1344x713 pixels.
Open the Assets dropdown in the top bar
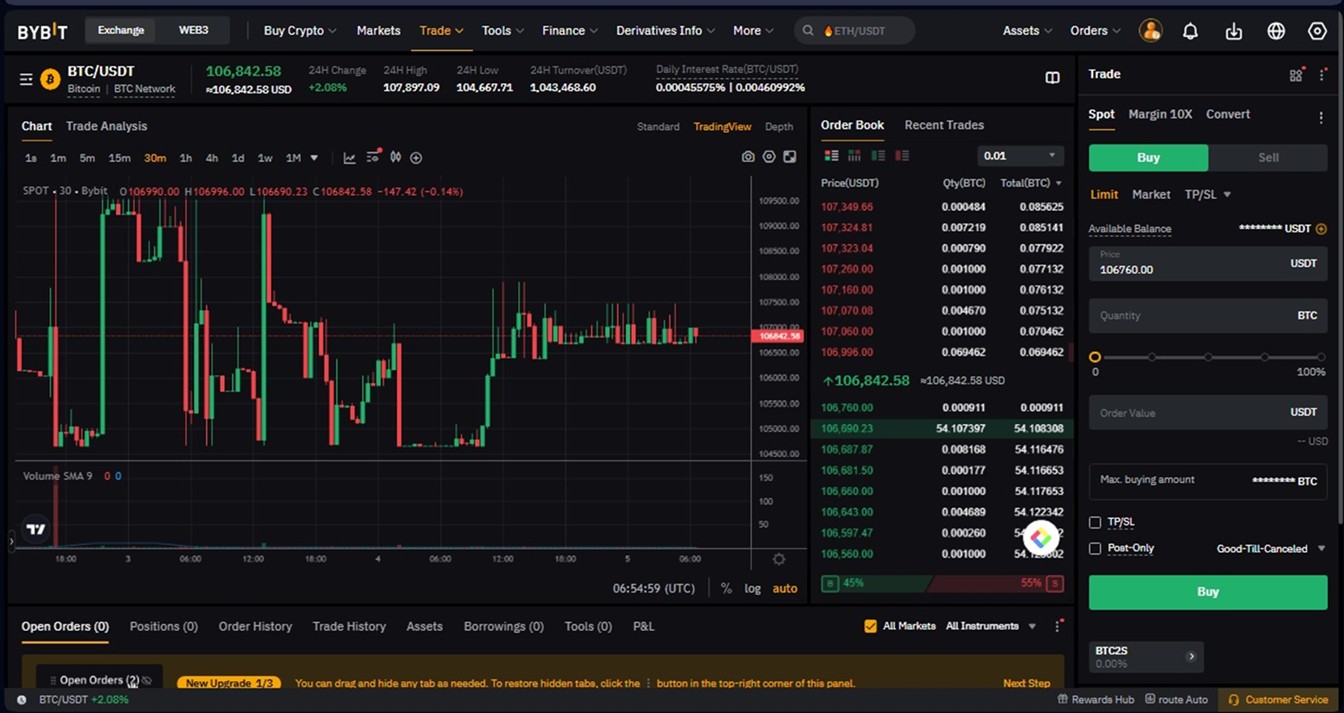pyautogui.click(x=1027, y=31)
